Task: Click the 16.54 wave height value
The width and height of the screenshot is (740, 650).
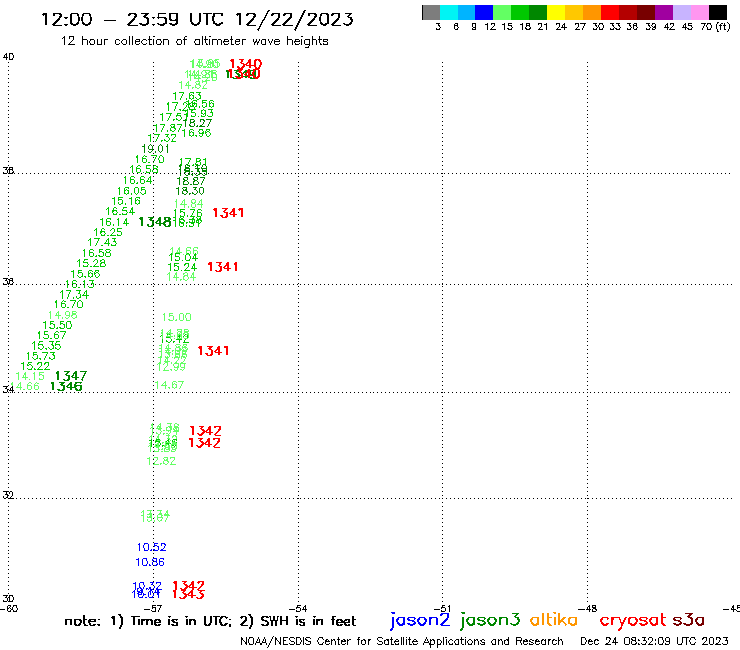Action: click(120, 211)
